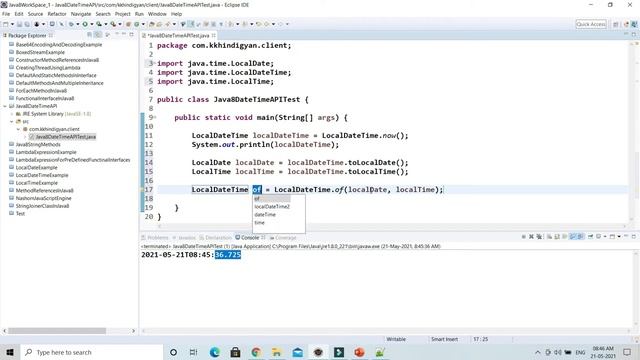This screenshot has width=640, height=360.
Task: Switch to the Coverage tab
Action: (x=283, y=238)
